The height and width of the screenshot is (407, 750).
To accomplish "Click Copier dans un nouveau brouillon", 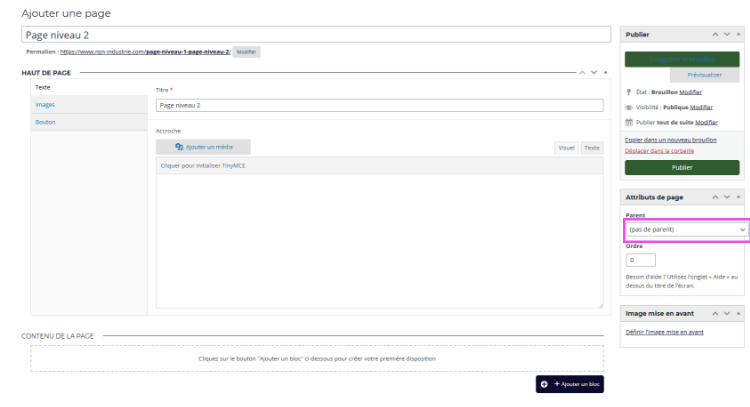I will pyautogui.click(x=671, y=140).
